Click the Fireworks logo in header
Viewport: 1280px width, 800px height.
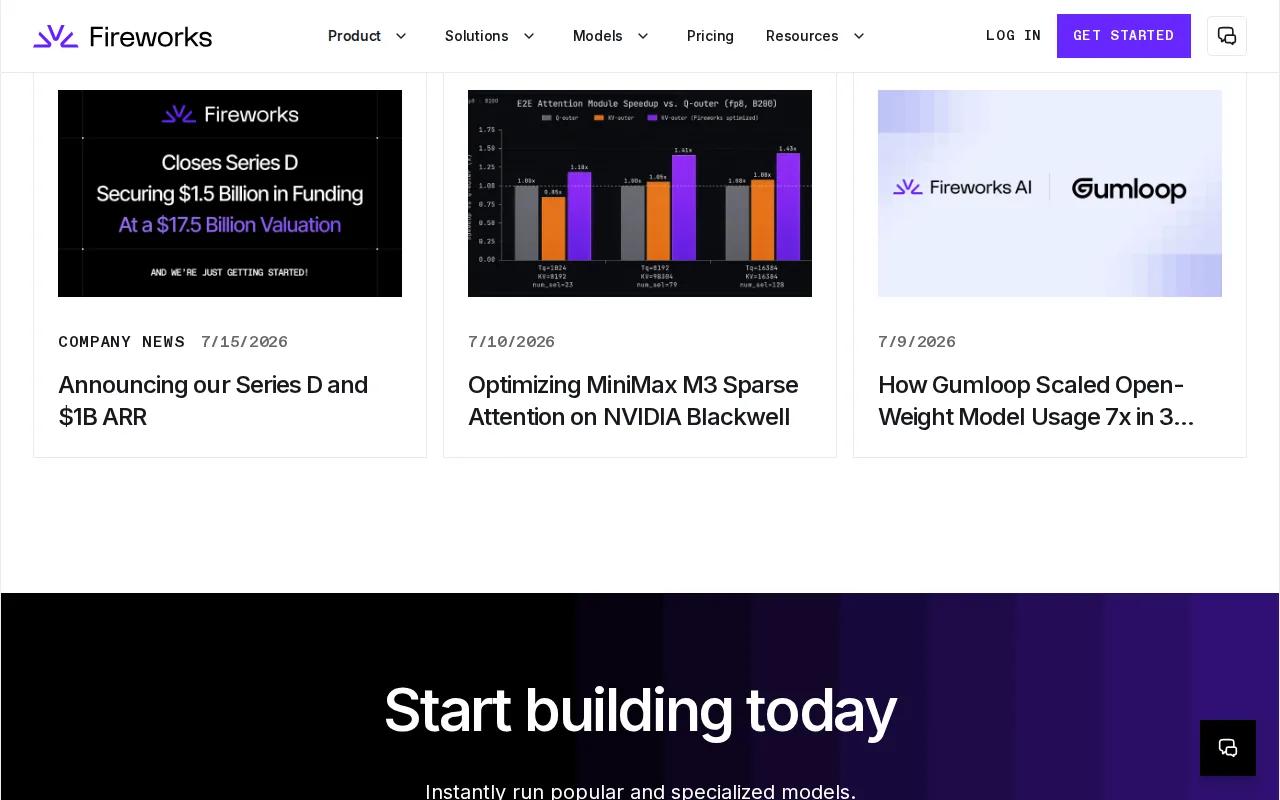coord(122,36)
